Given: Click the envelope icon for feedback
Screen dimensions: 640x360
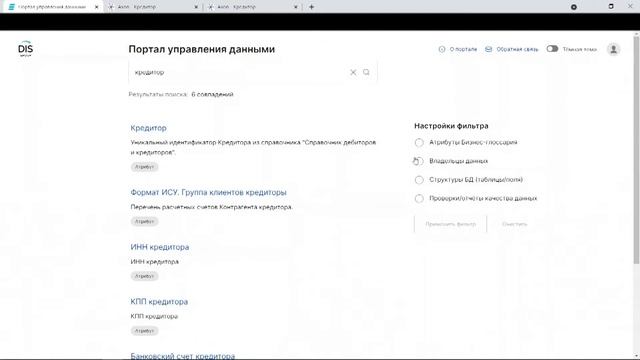Looking at the screenshot, I should tap(489, 49).
